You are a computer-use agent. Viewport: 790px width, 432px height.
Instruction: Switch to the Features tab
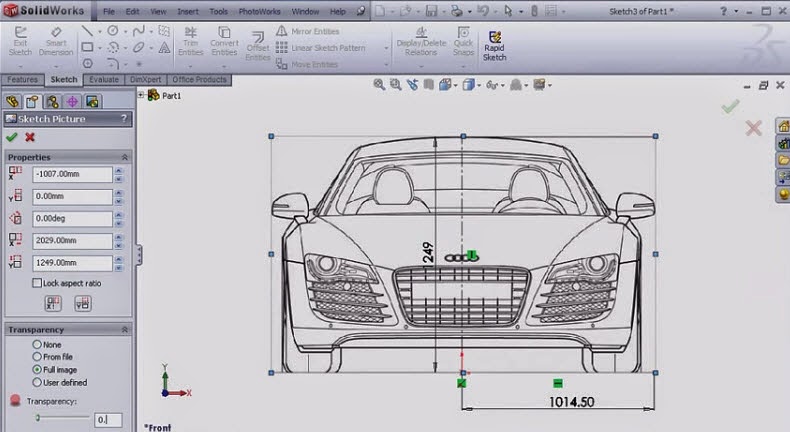tap(22, 80)
